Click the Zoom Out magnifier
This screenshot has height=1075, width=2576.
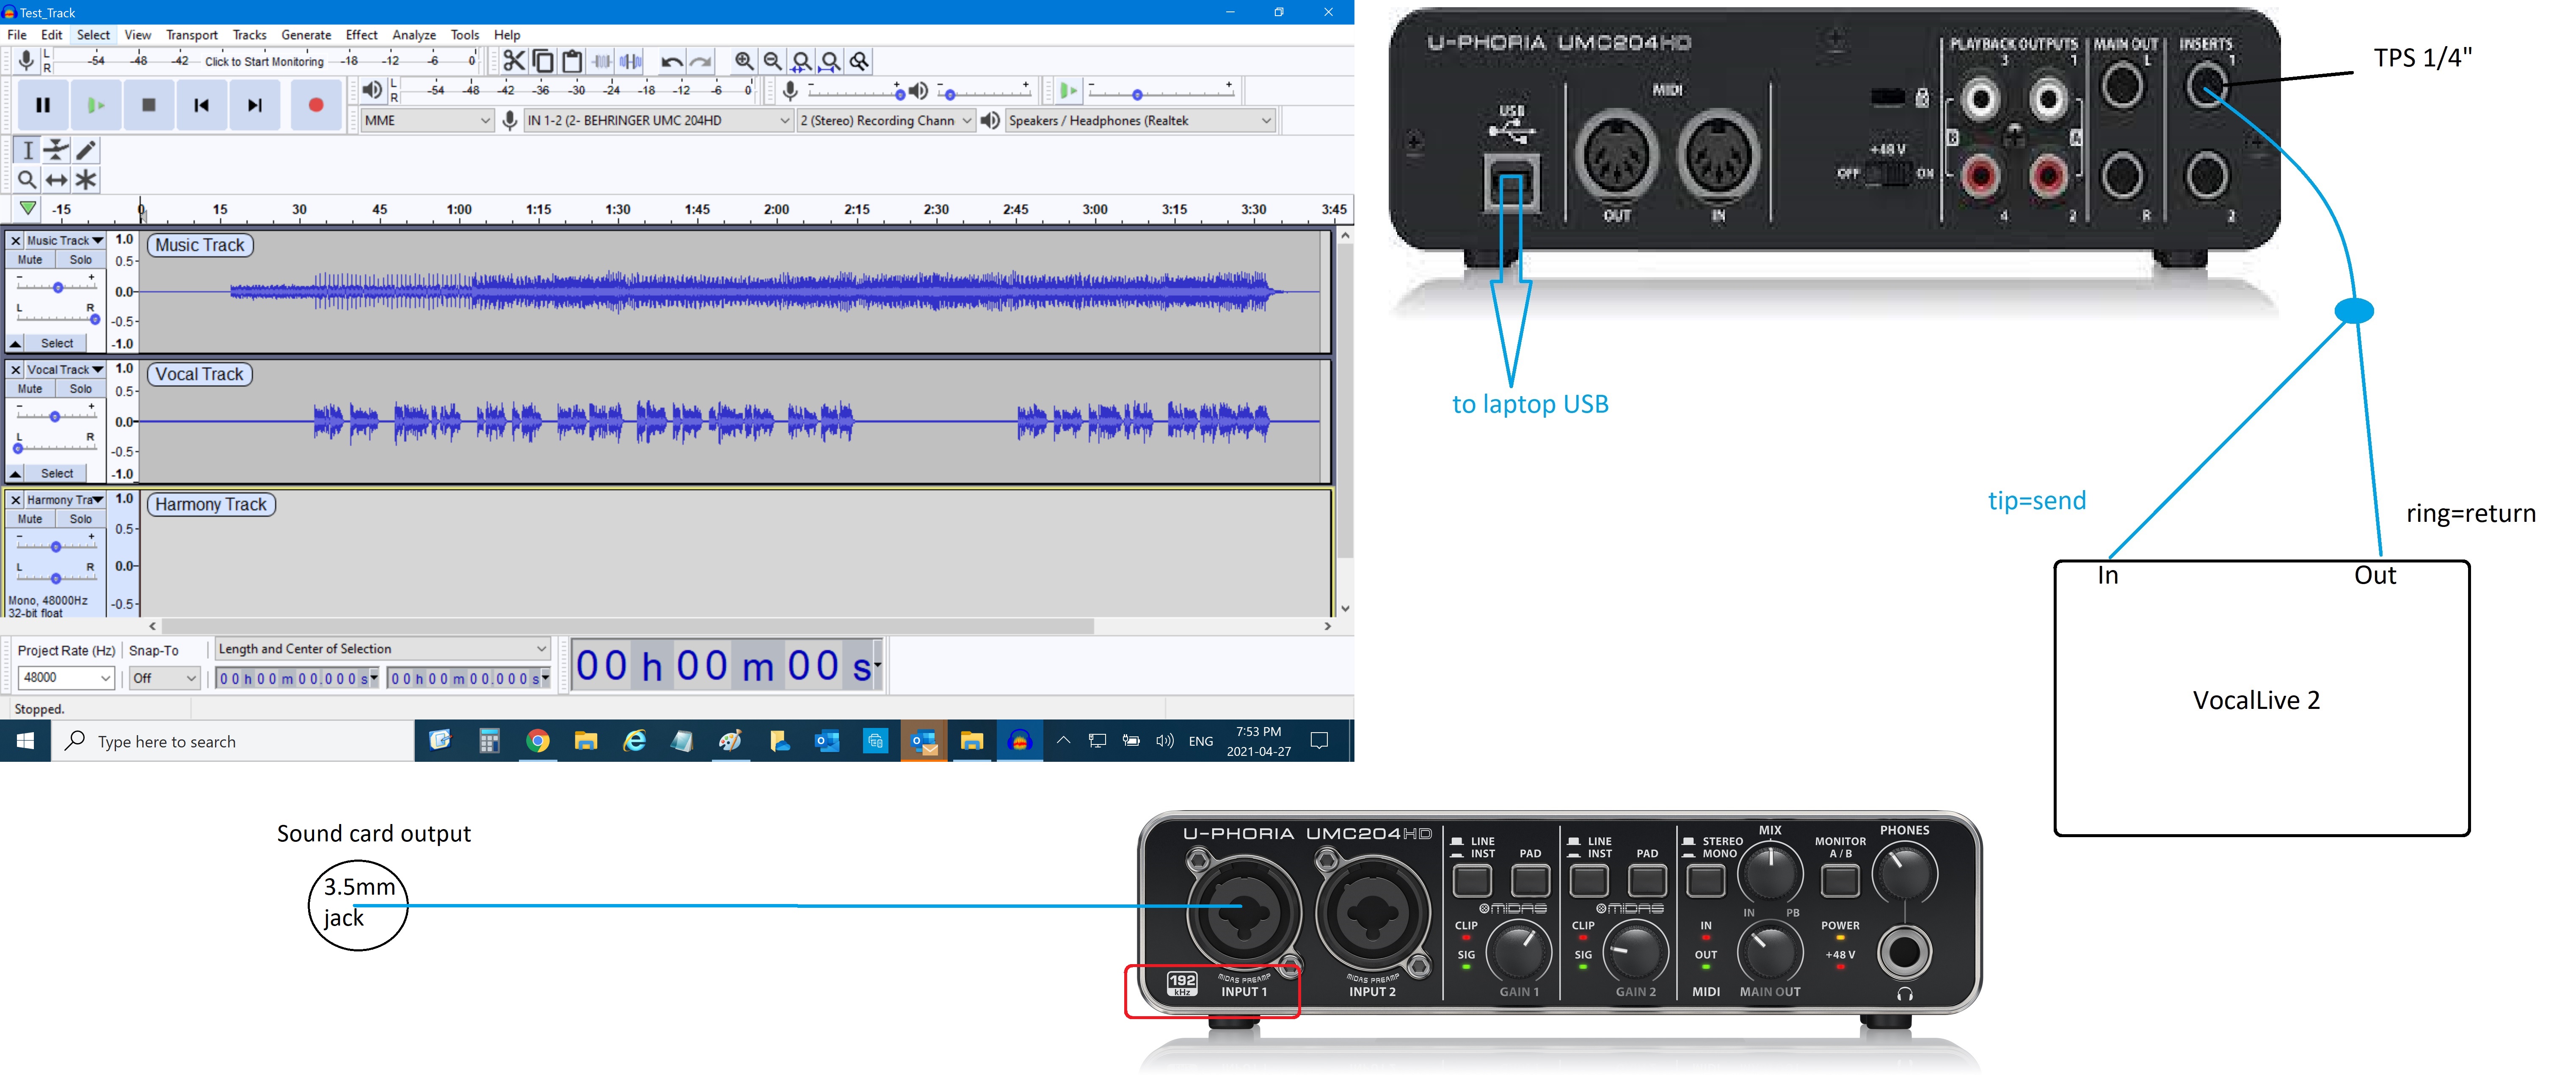772,61
